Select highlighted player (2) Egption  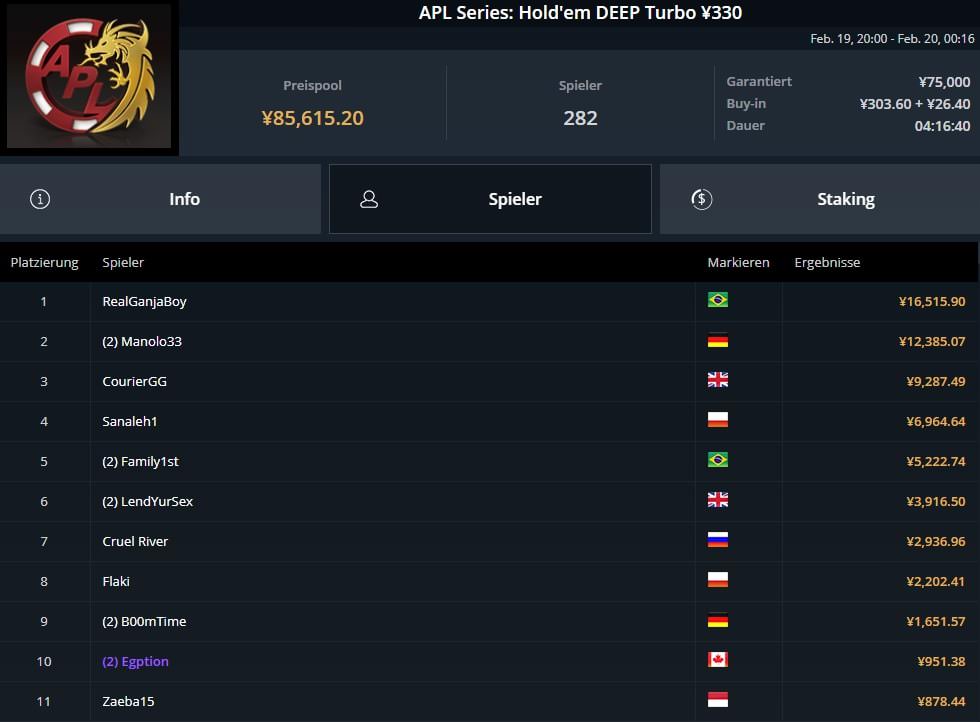[x=135, y=661]
